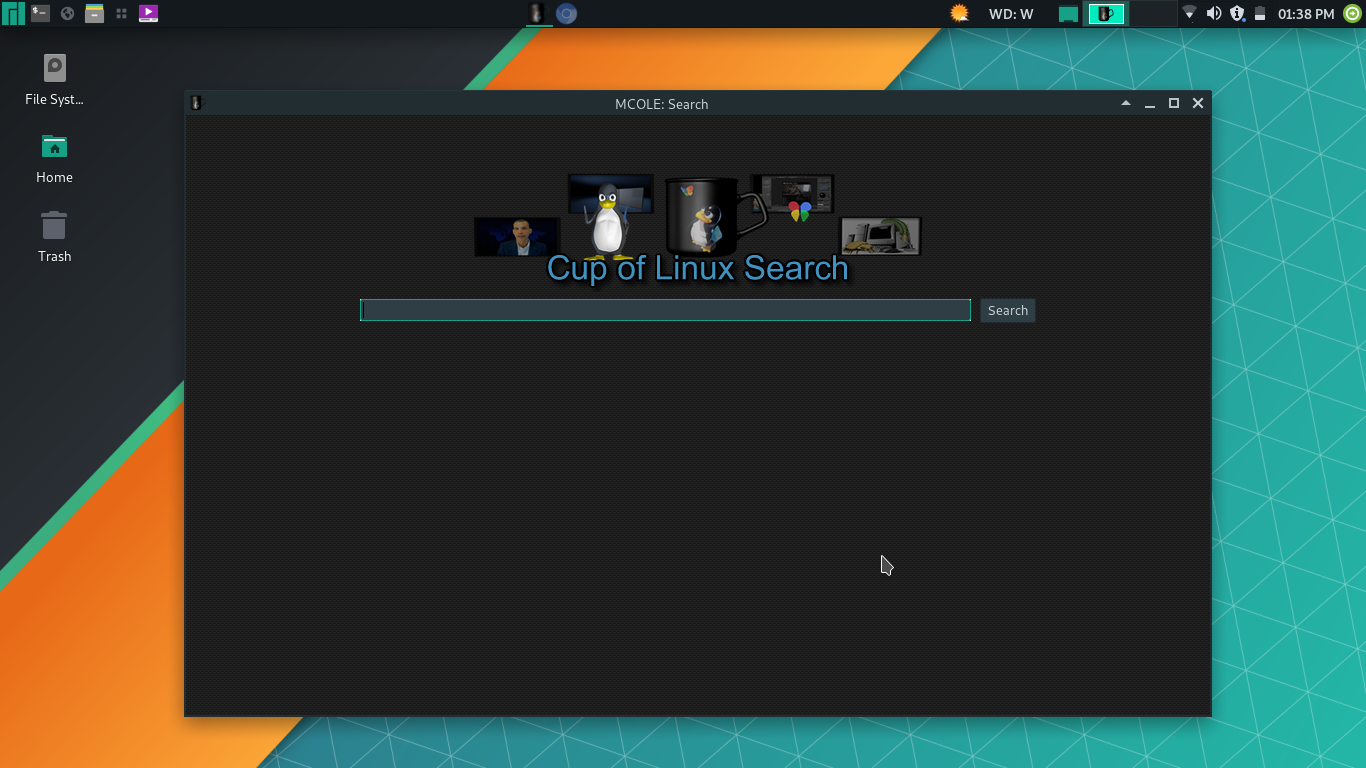Open the Wi-Fi network indicator
This screenshot has width=1366, height=768.
1189,14
